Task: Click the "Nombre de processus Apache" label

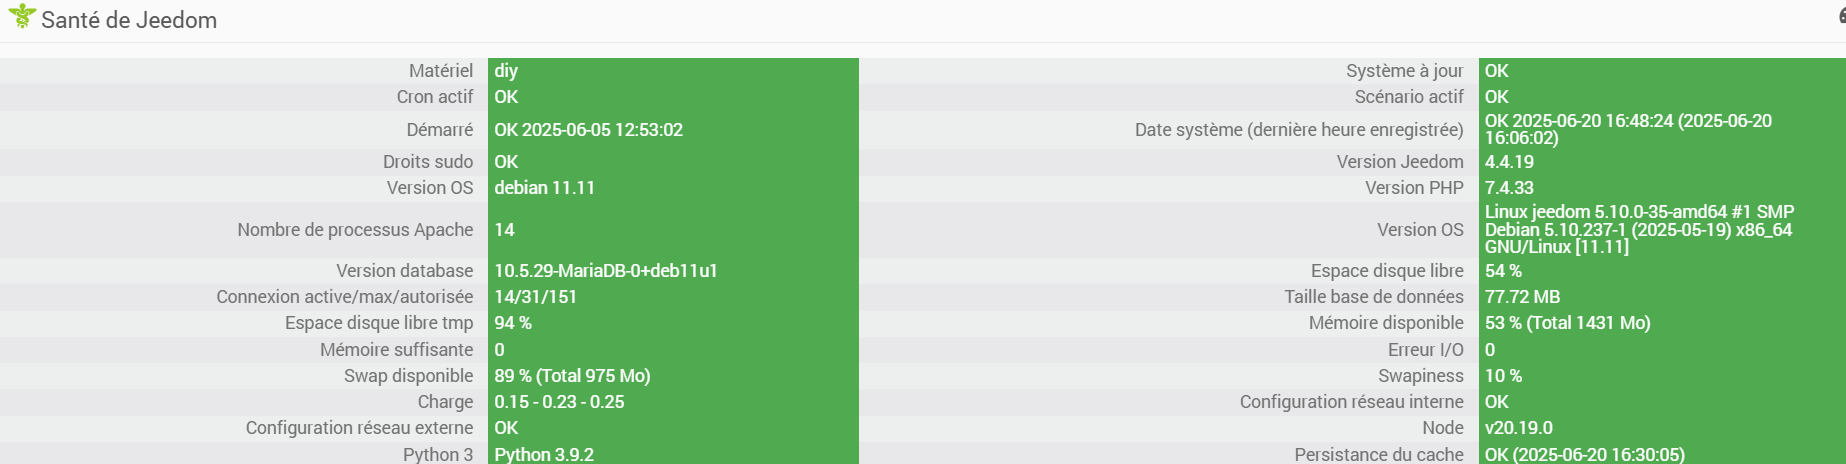Action: pos(355,230)
